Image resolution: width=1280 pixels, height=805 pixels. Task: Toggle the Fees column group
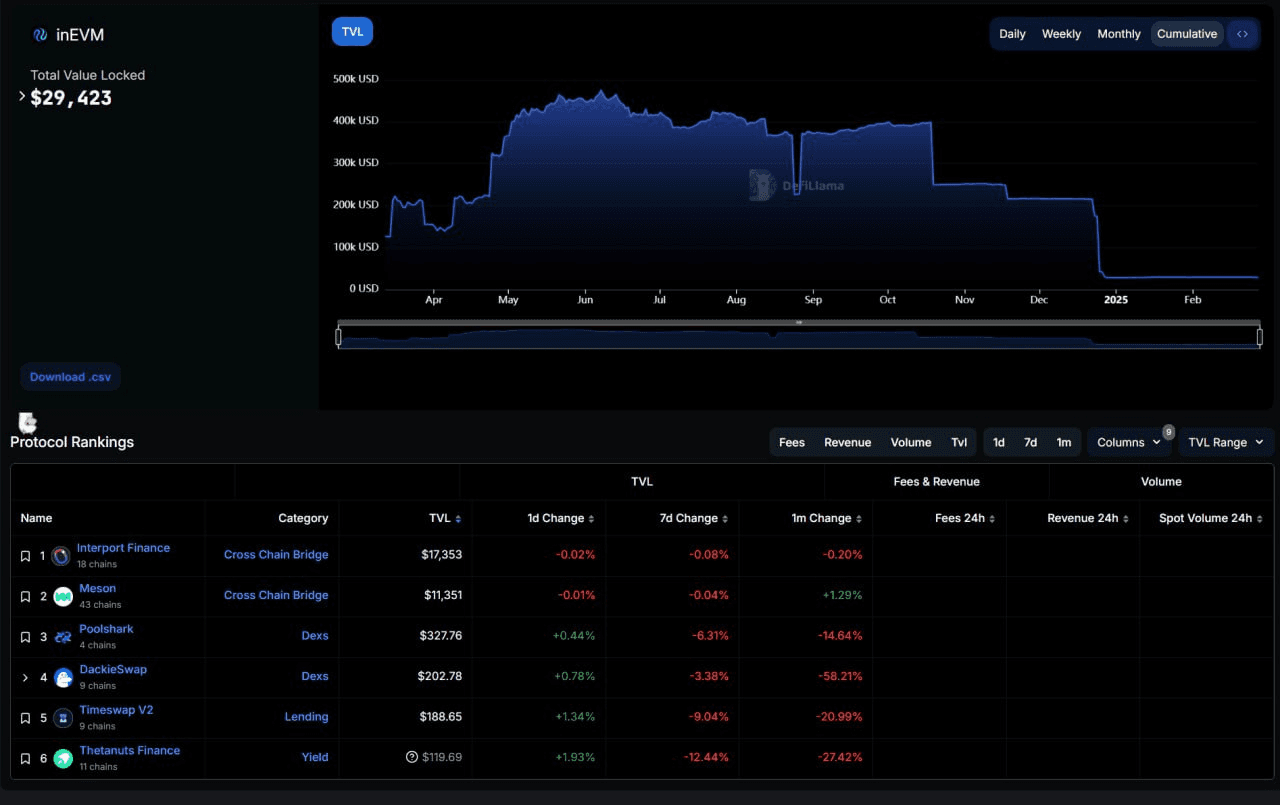(x=792, y=442)
